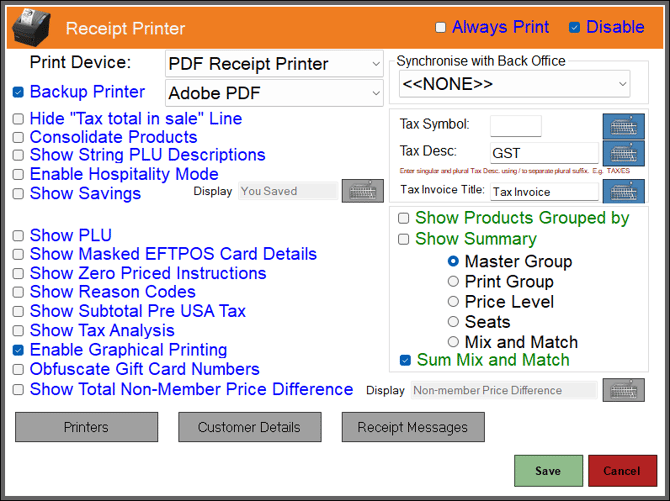Select the Print Group radio button
Image resolution: width=670 pixels, height=501 pixels.
[x=453, y=281]
